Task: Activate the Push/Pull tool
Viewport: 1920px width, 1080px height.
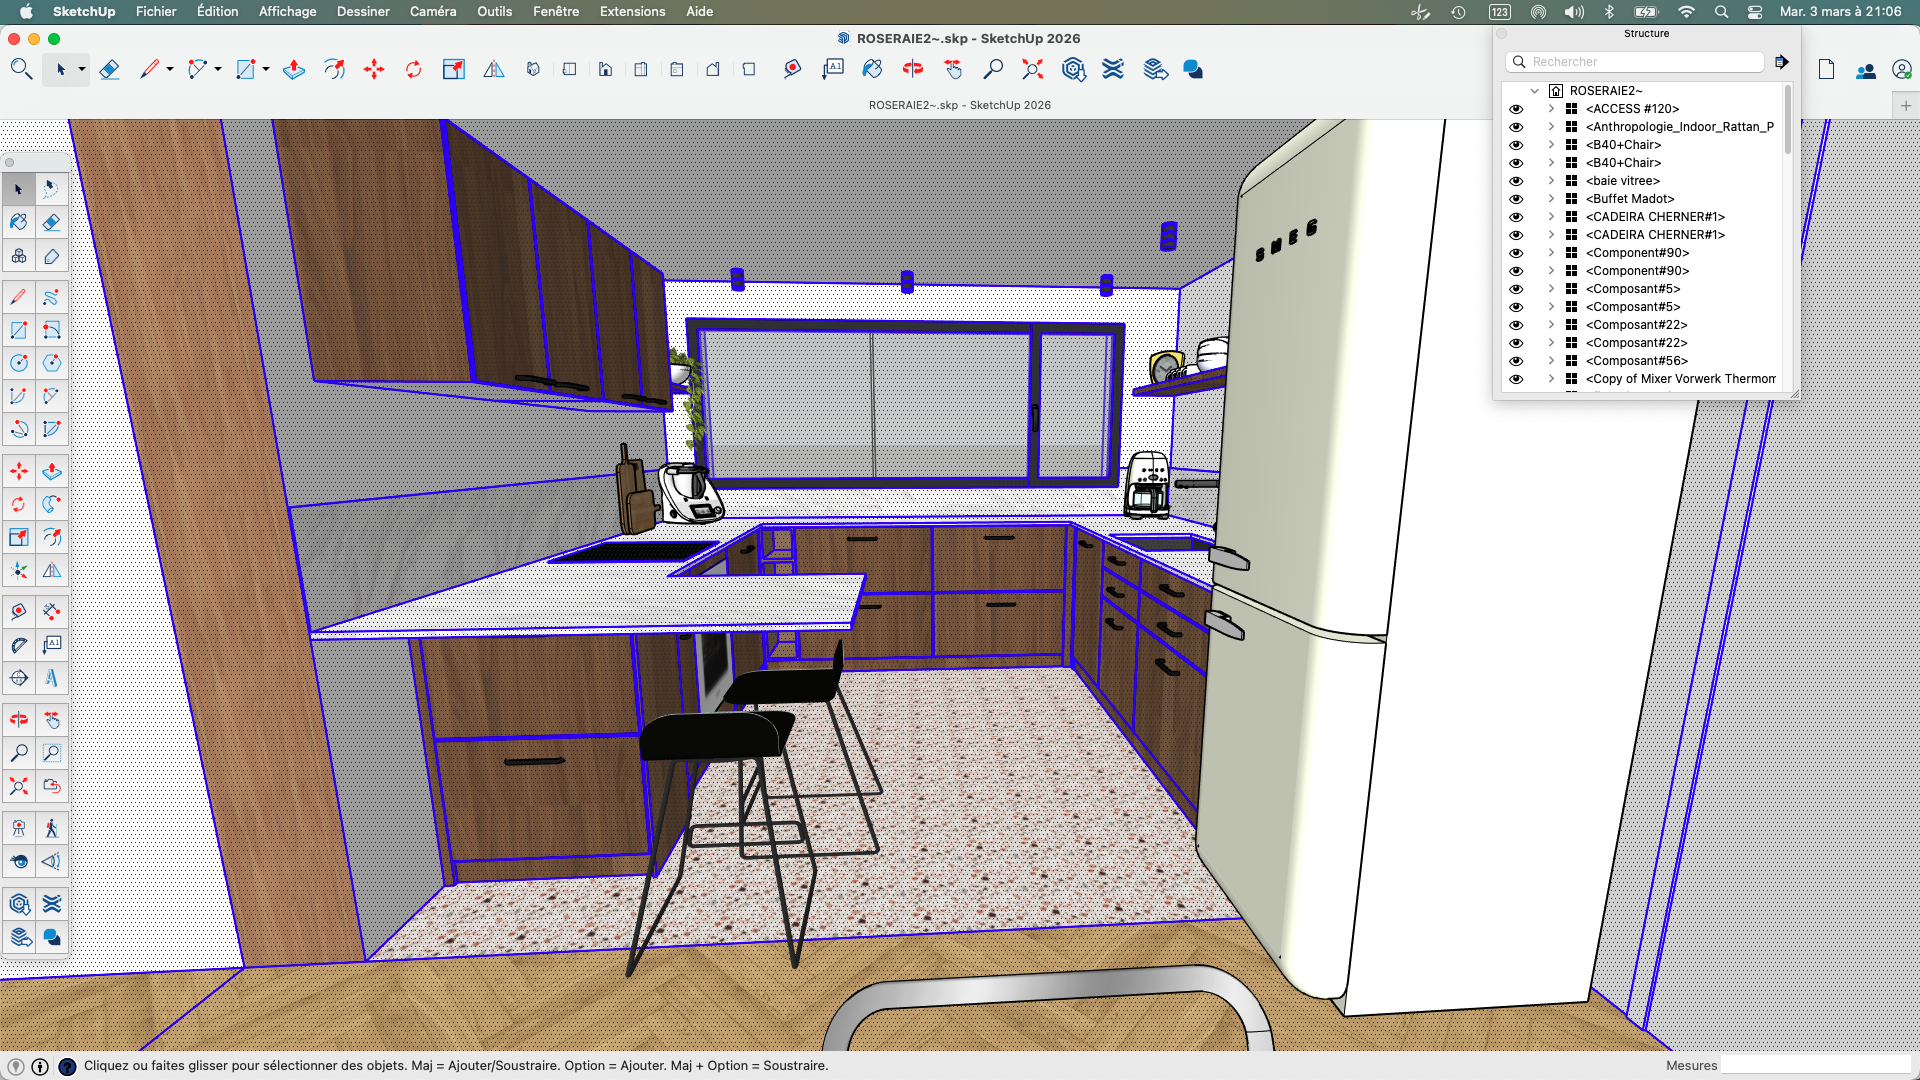Action: click(x=293, y=70)
